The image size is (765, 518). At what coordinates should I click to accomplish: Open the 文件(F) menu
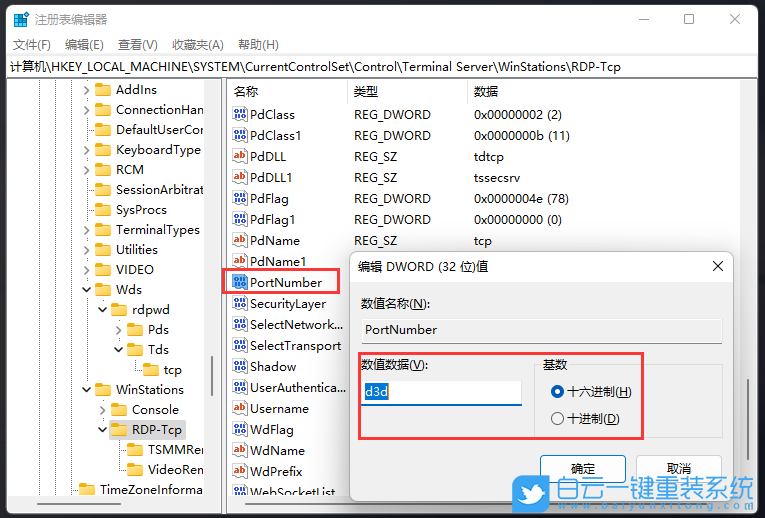click(32, 45)
